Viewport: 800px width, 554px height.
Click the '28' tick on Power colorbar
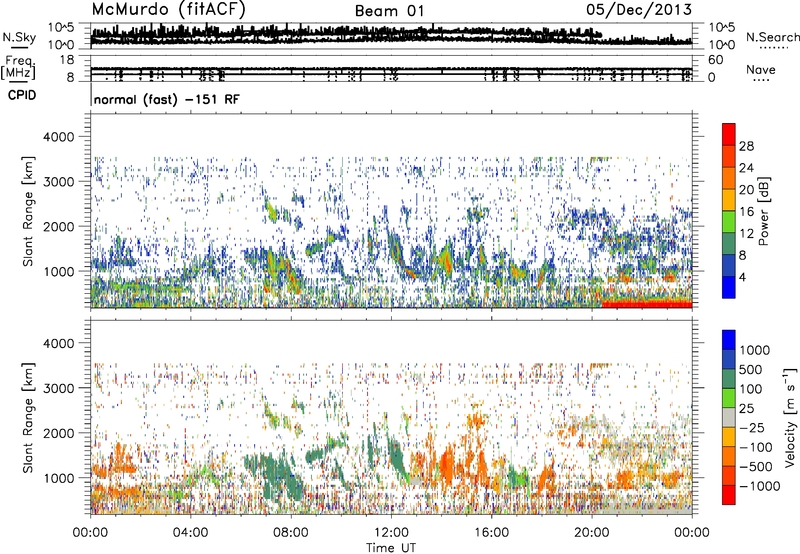point(746,146)
